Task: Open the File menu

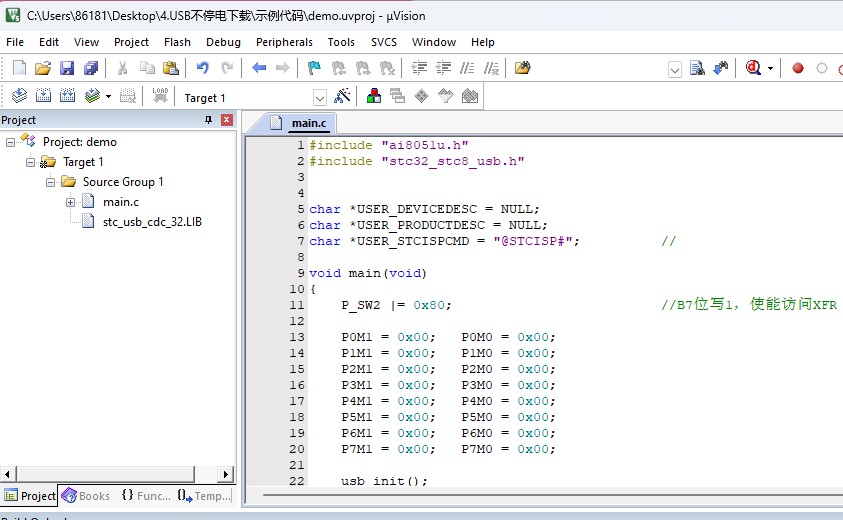Action: [x=15, y=42]
